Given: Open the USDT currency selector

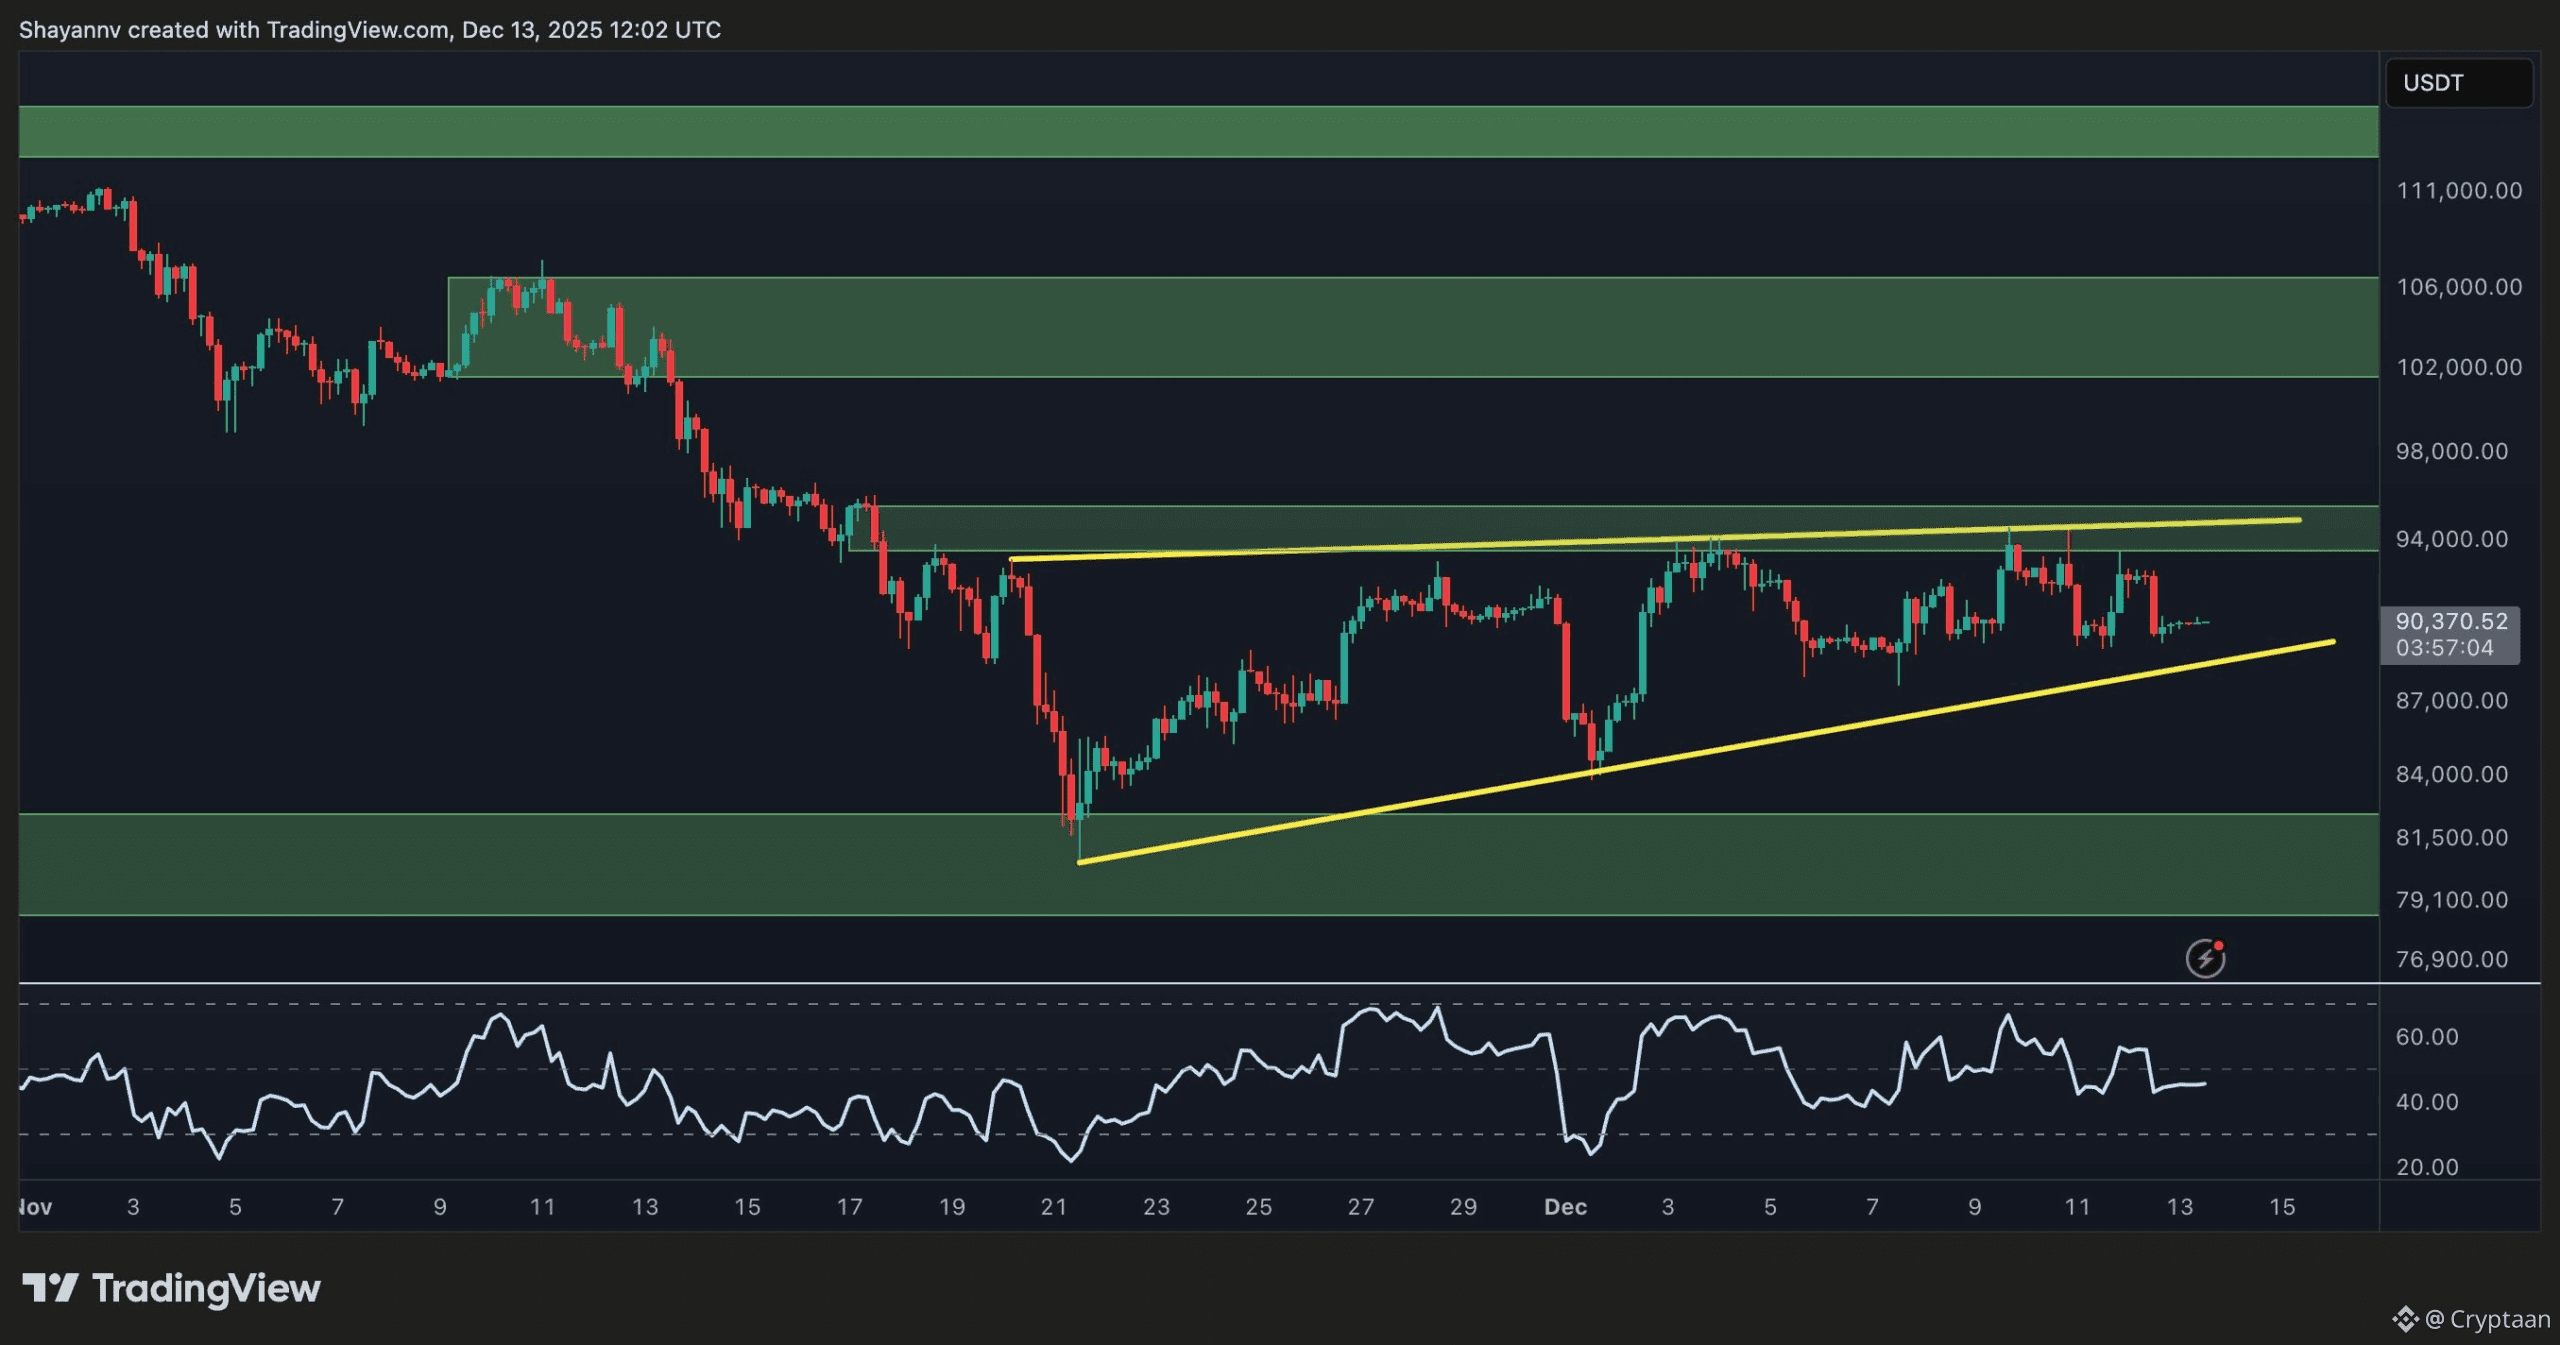Looking at the screenshot, I should [x=2458, y=83].
